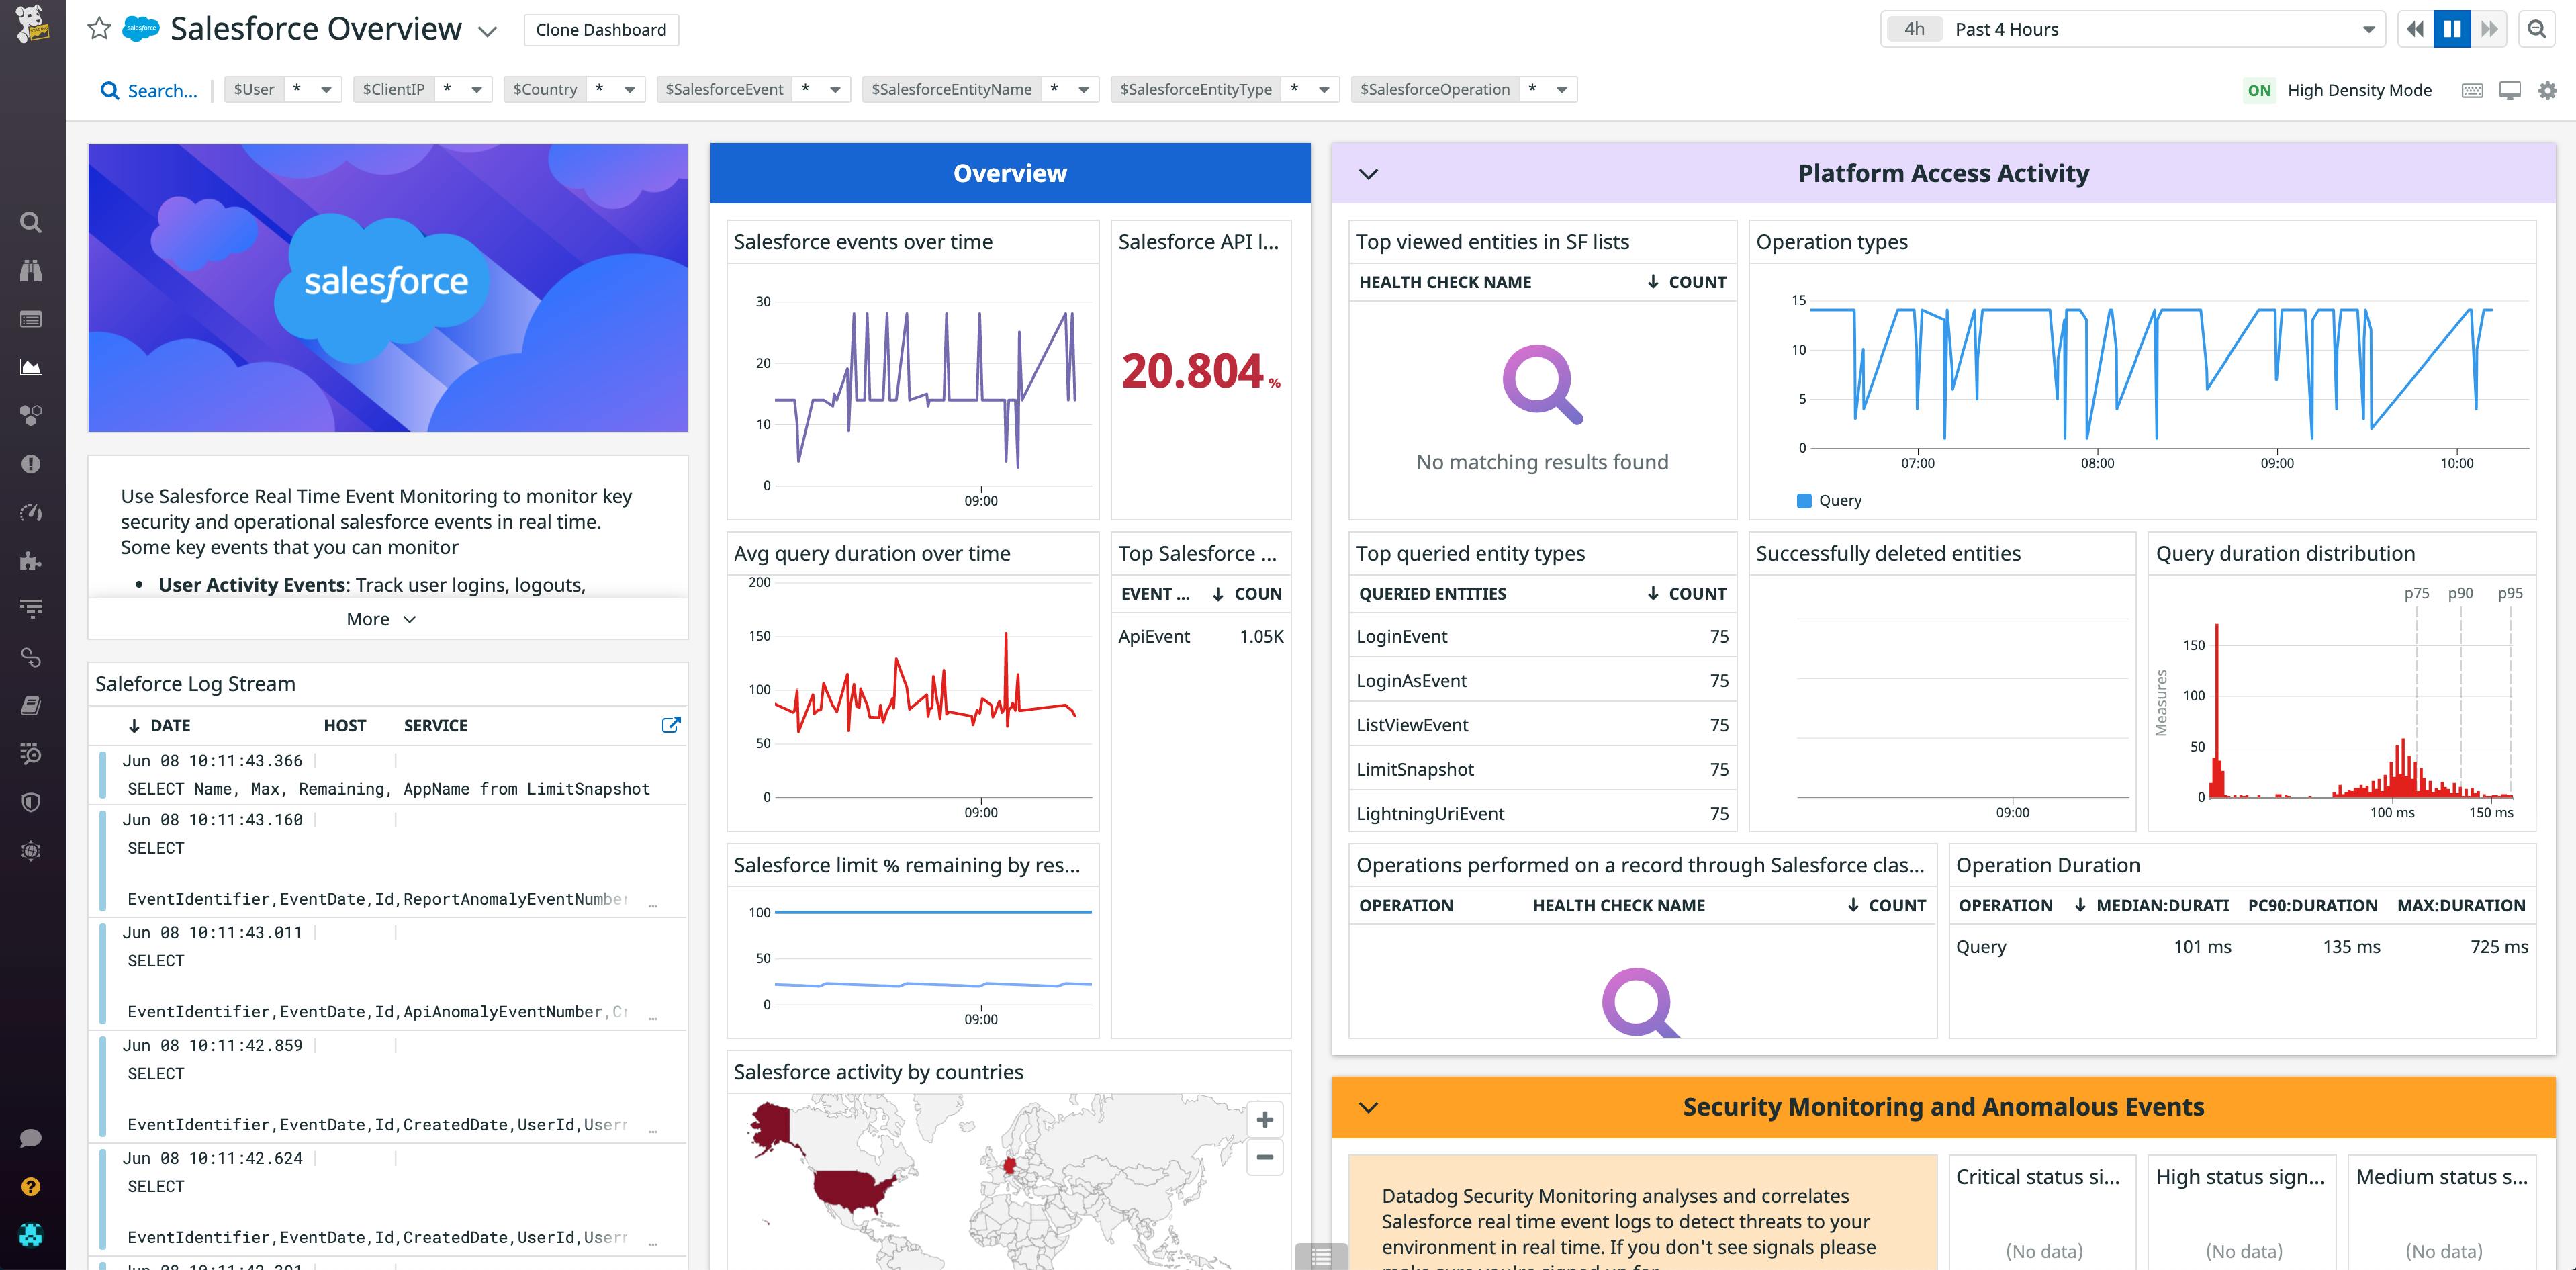Open the Saleforce Log Stream in full view

[x=671, y=725]
